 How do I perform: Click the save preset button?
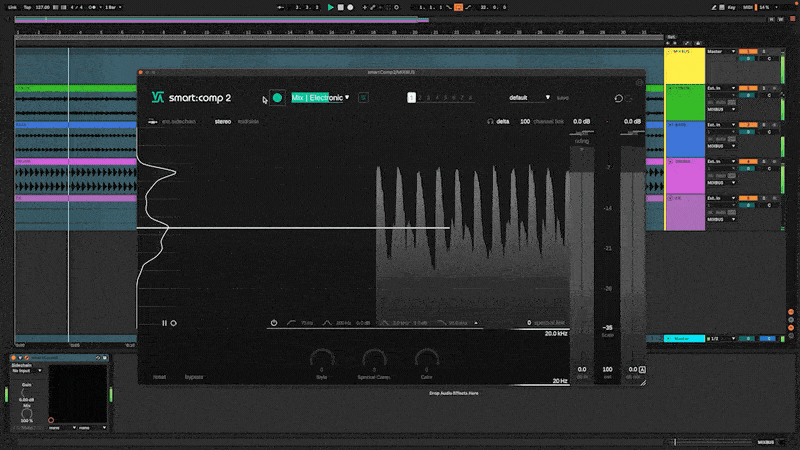(x=562, y=98)
